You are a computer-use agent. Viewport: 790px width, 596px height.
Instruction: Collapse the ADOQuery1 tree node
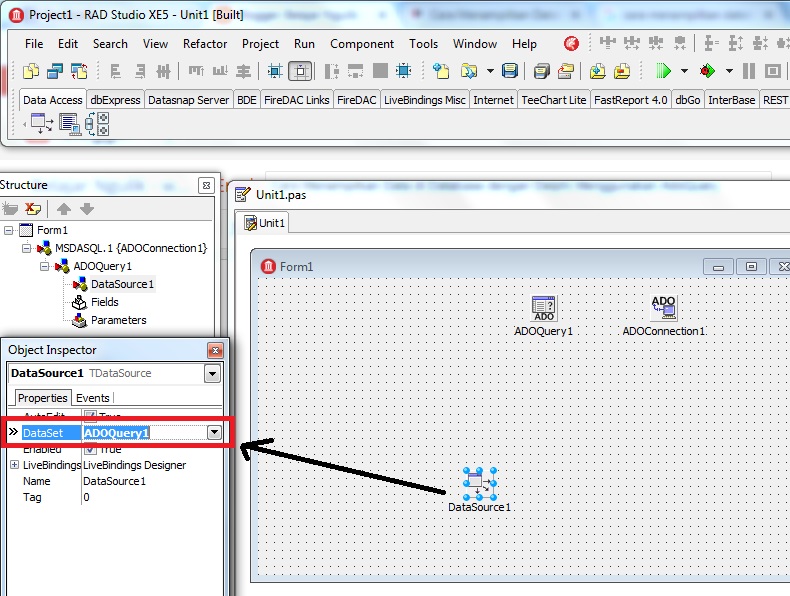tap(45, 266)
